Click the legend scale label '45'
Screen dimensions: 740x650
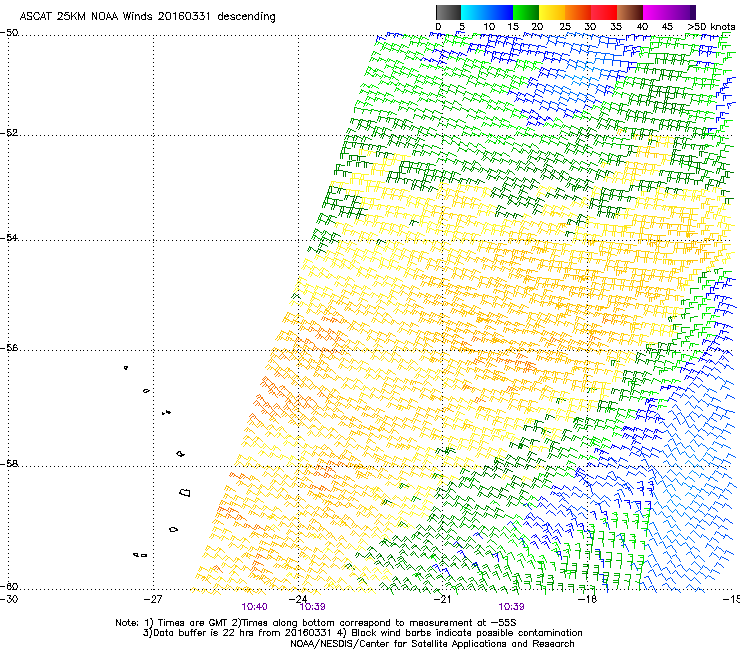(x=667, y=27)
